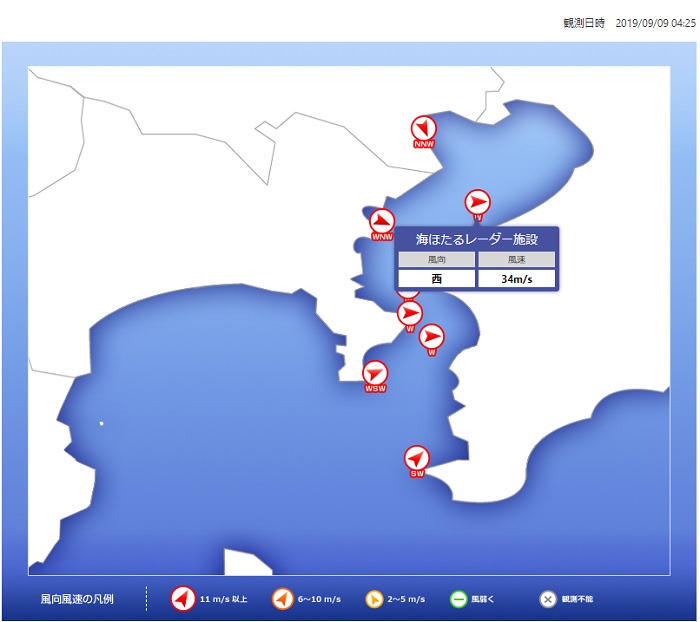Click the orange 6~10 m/s legend icon
700x622 pixels.
[x=282, y=599]
